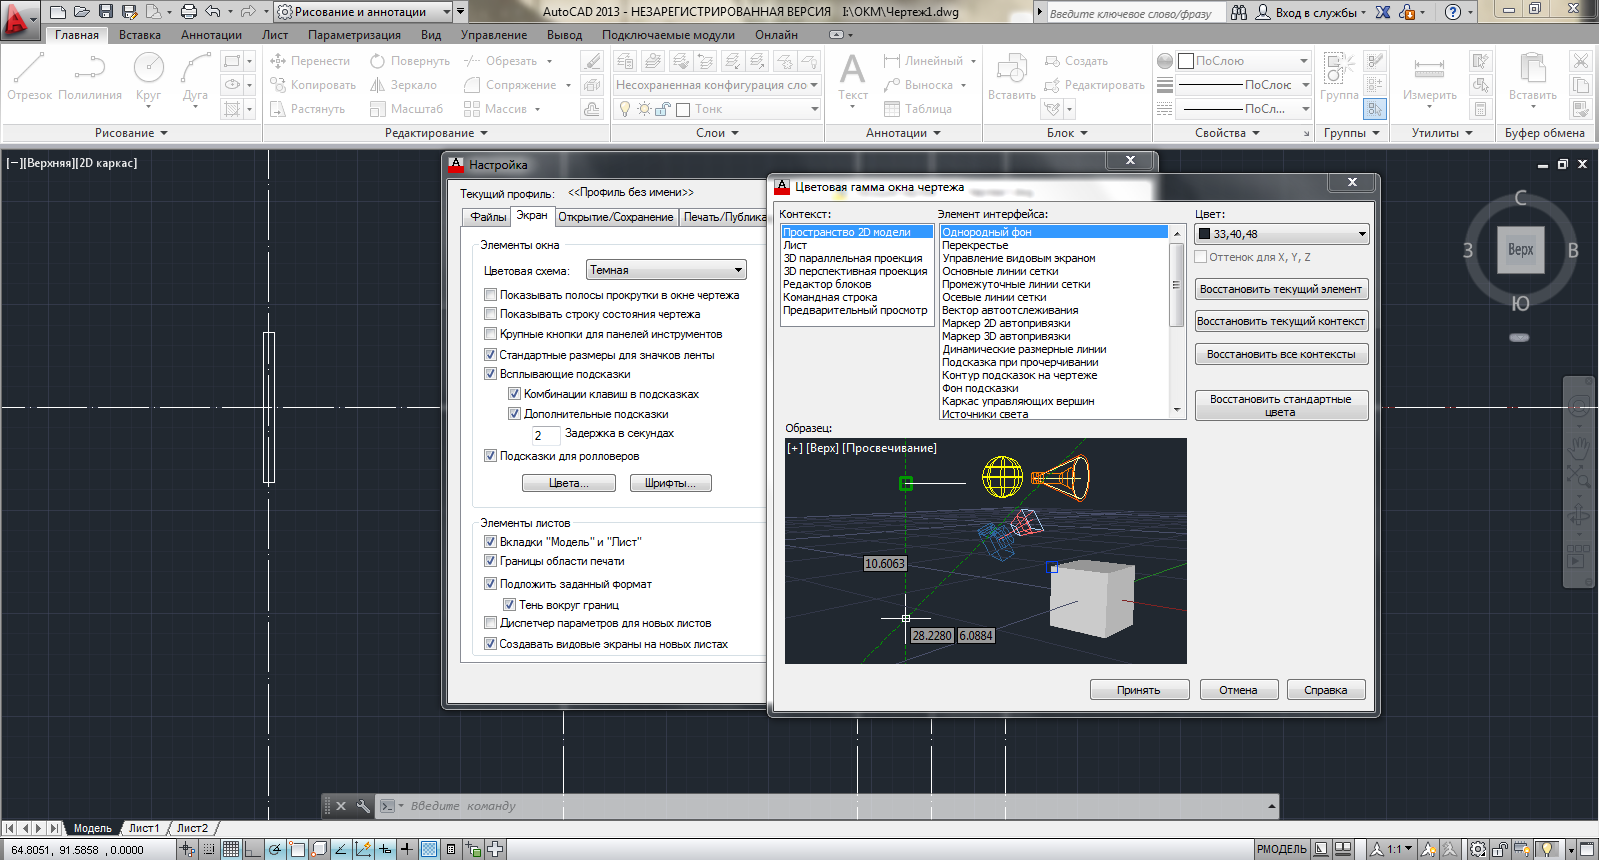Click the Вставить block insert icon

pos(1011,77)
